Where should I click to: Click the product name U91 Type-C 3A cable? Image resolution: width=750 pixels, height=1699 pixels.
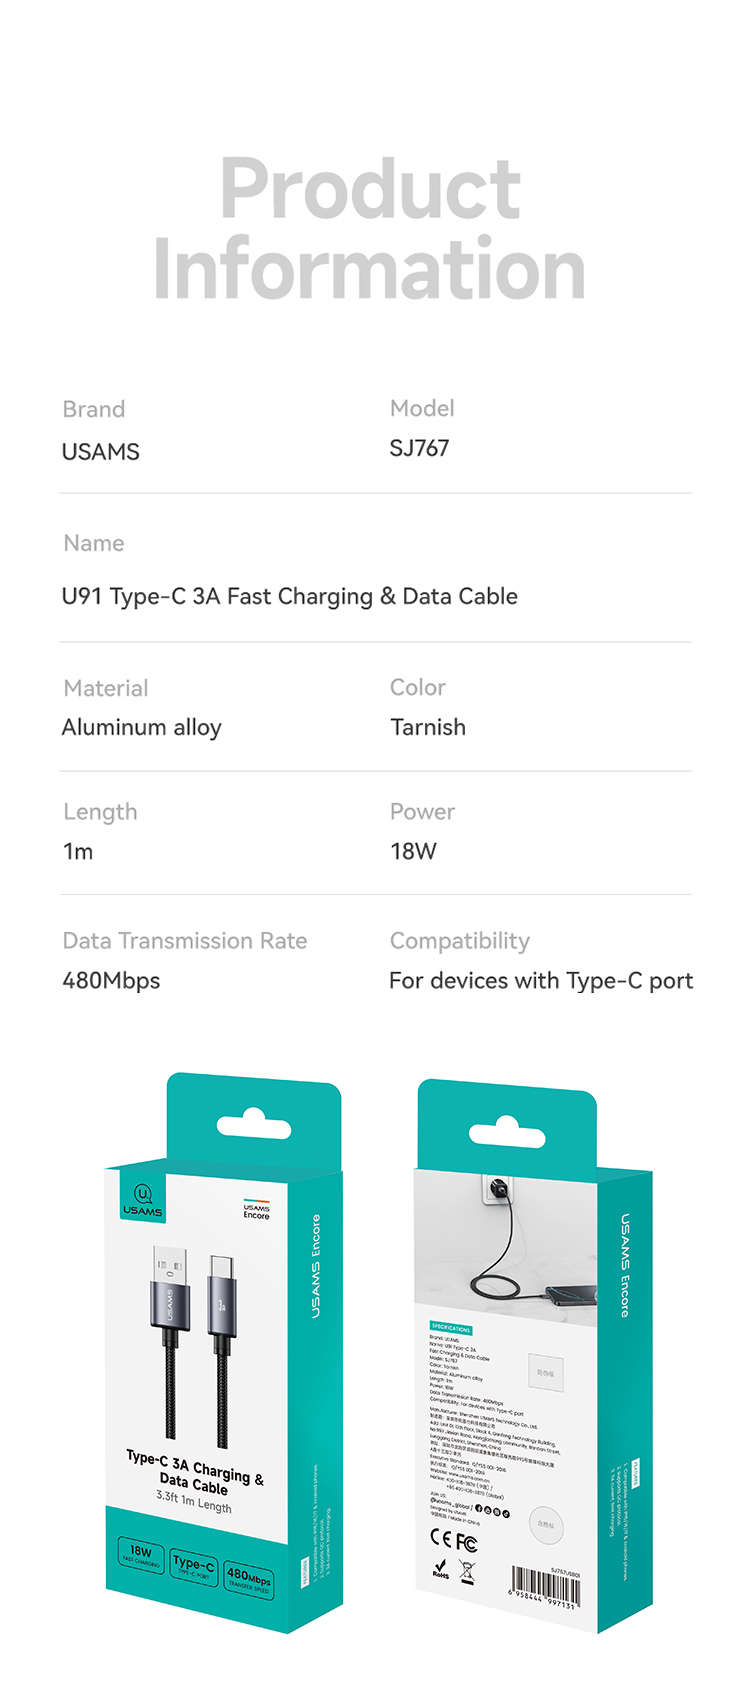[289, 596]
